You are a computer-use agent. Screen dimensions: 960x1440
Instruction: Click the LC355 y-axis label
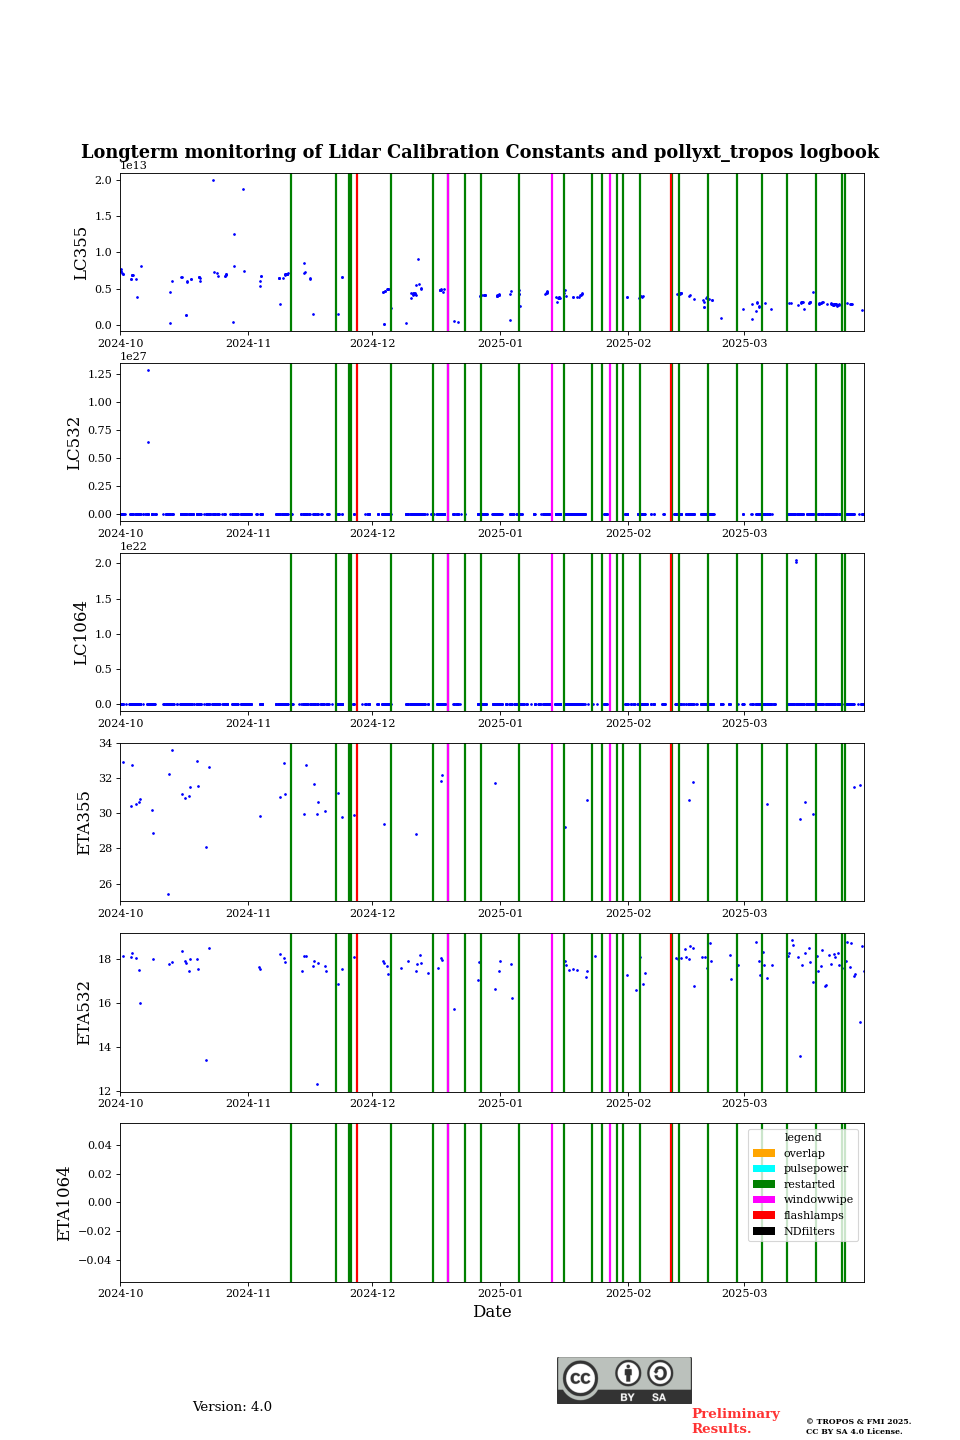(81, 253)
